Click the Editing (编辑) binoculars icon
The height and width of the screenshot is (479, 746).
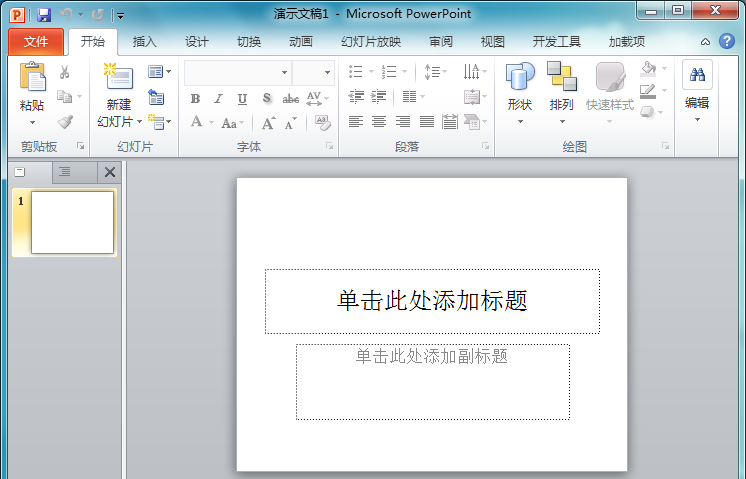click(x=697, y=76)
